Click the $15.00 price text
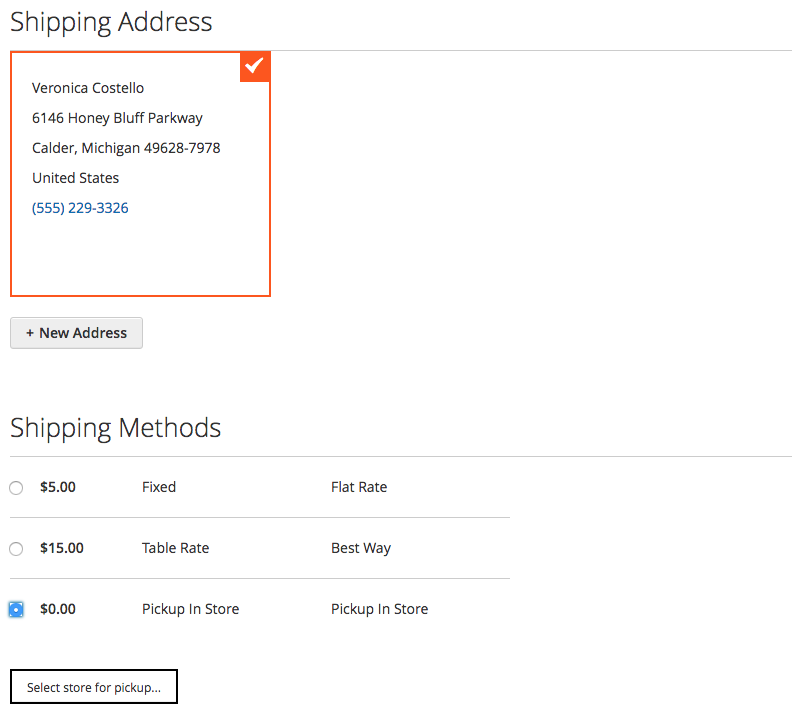Screen dimensions: 797x708 [62, 548]
